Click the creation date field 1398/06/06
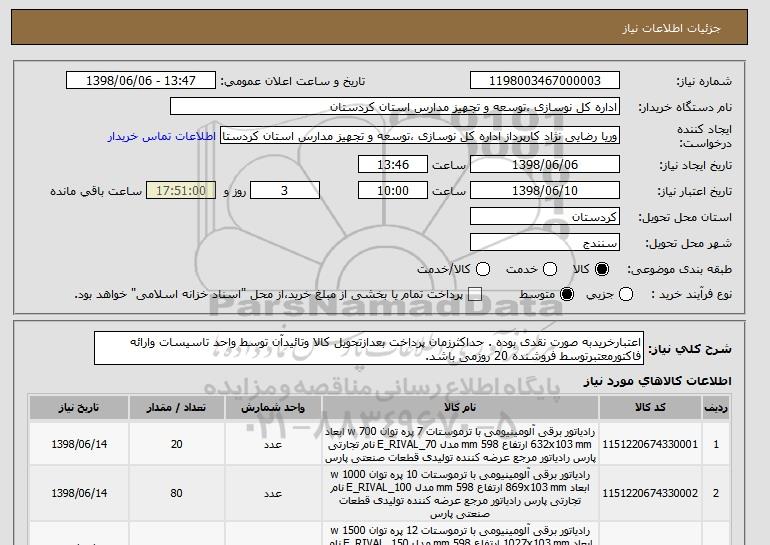 click(545, 164)
